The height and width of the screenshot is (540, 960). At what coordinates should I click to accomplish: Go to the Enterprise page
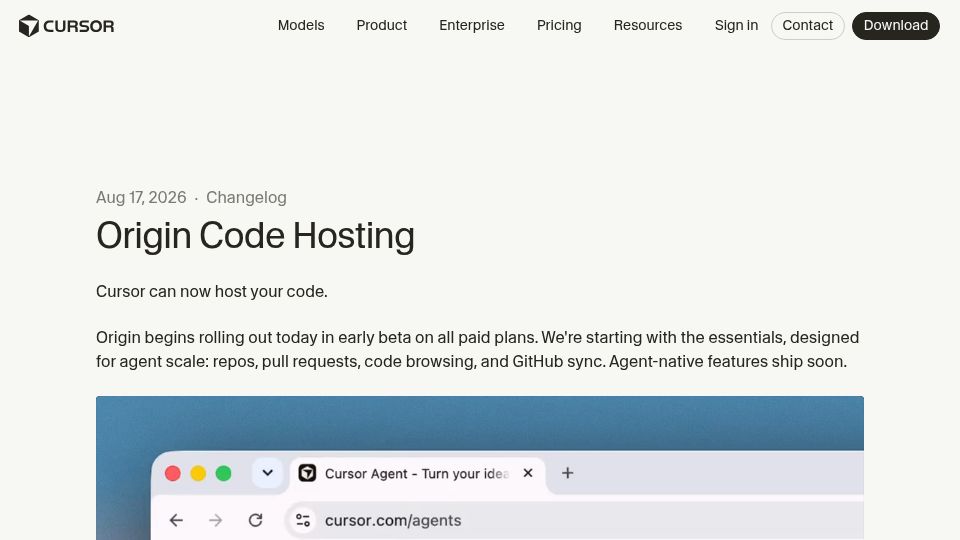471,25
